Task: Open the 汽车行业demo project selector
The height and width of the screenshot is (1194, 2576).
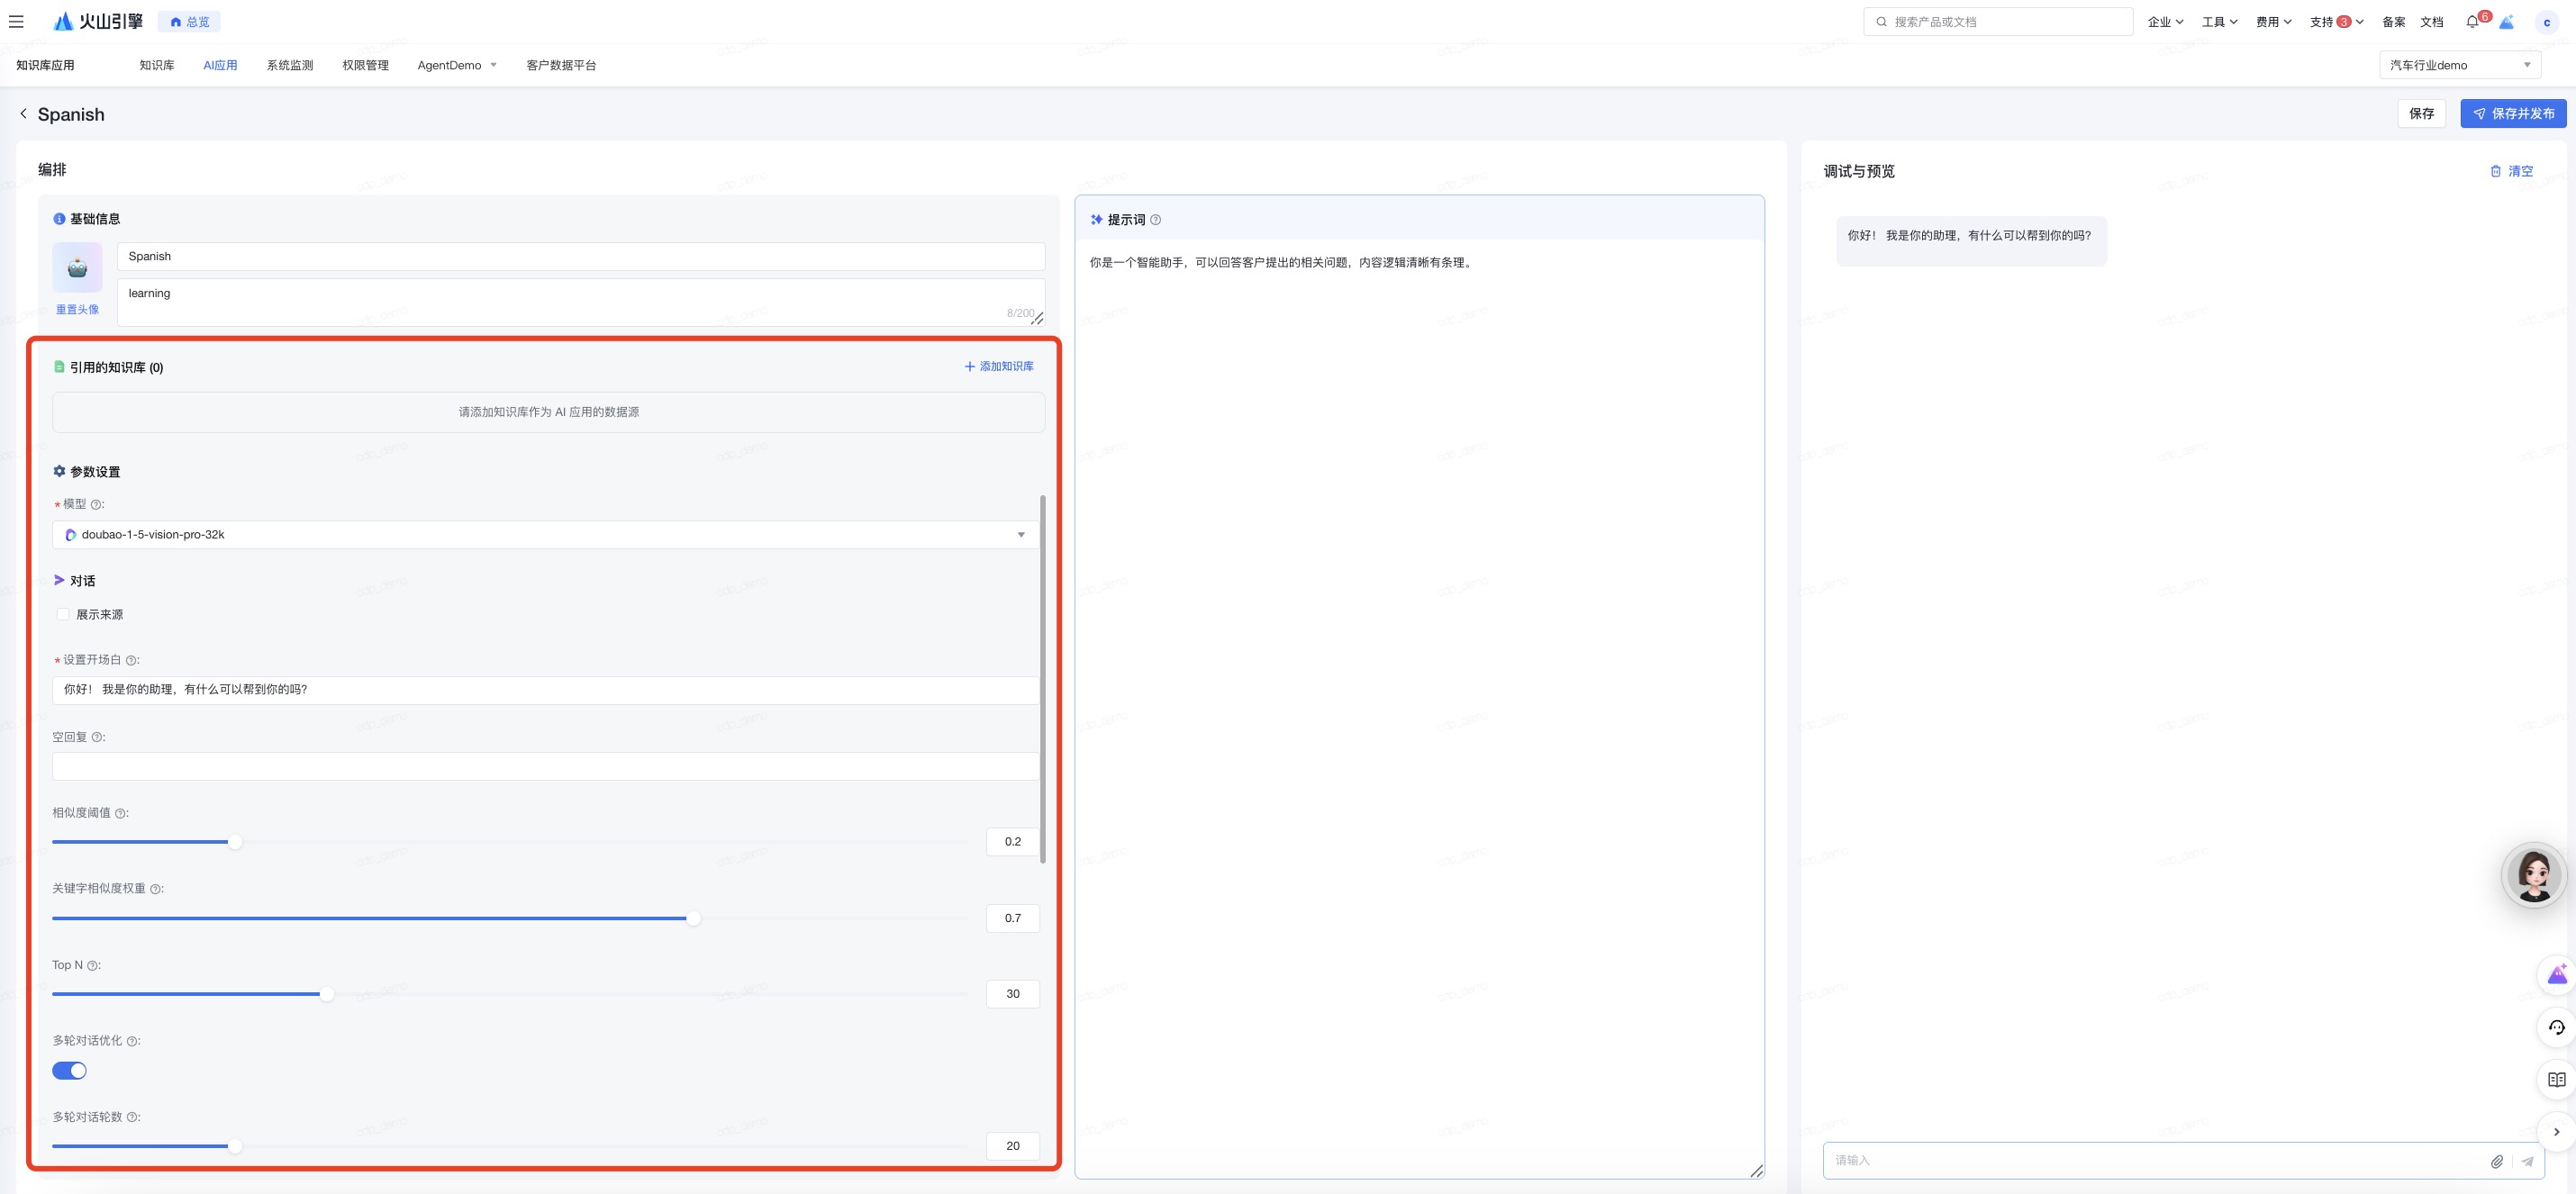Action: point(2460,65)
